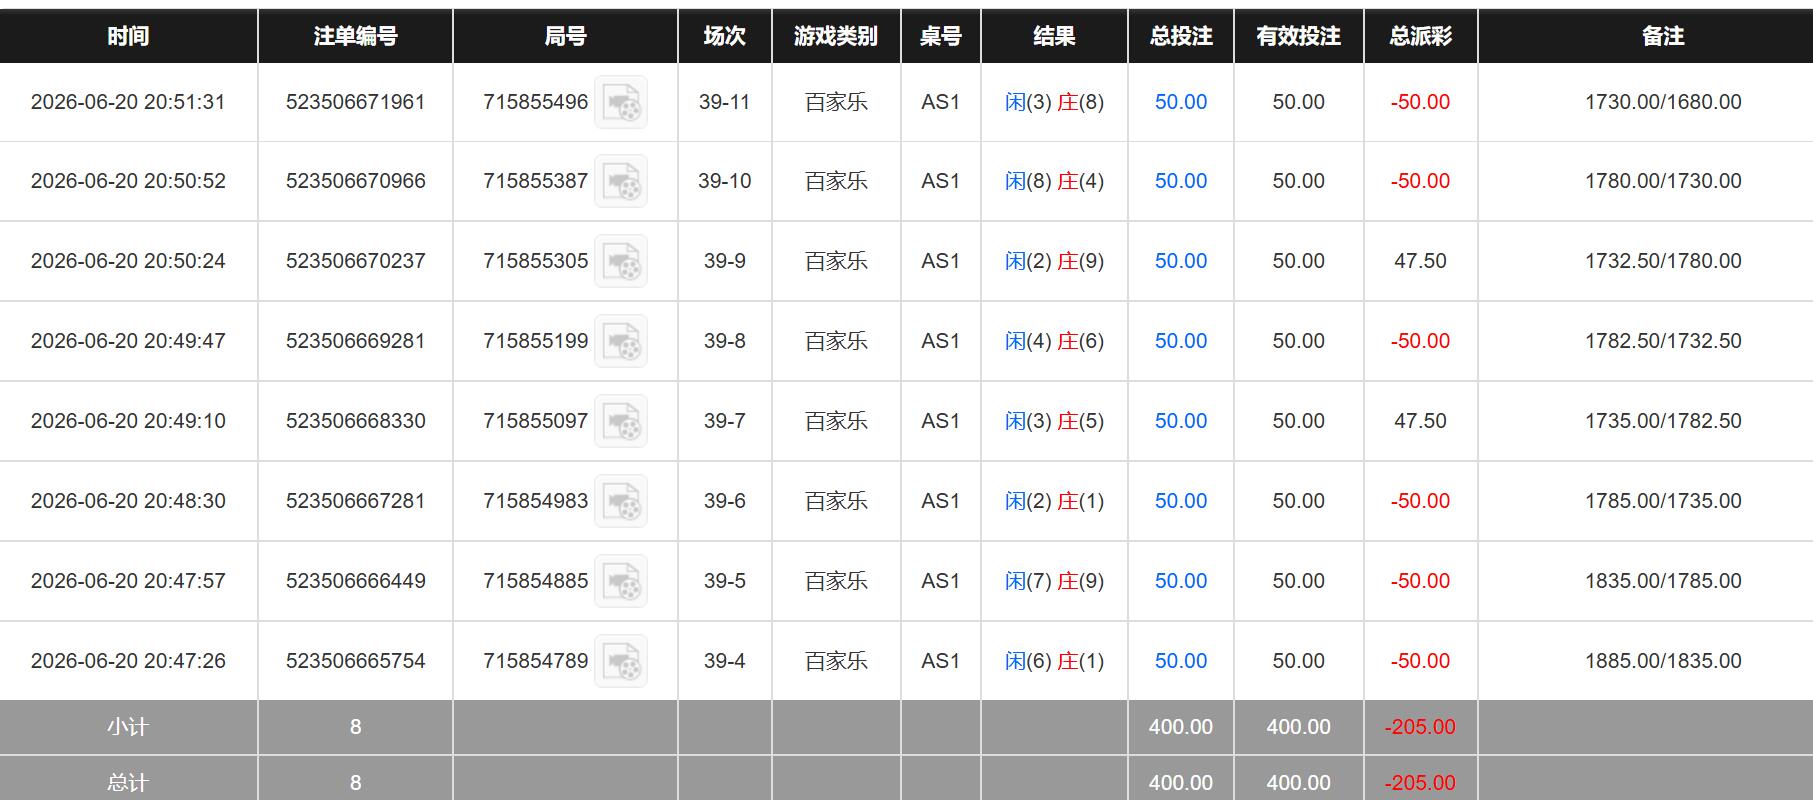Select timestamp 2026-06-20 20:47:26
Image resolution: width=1813 pixels, height=800 pixels.
click(x=128, y=661)
